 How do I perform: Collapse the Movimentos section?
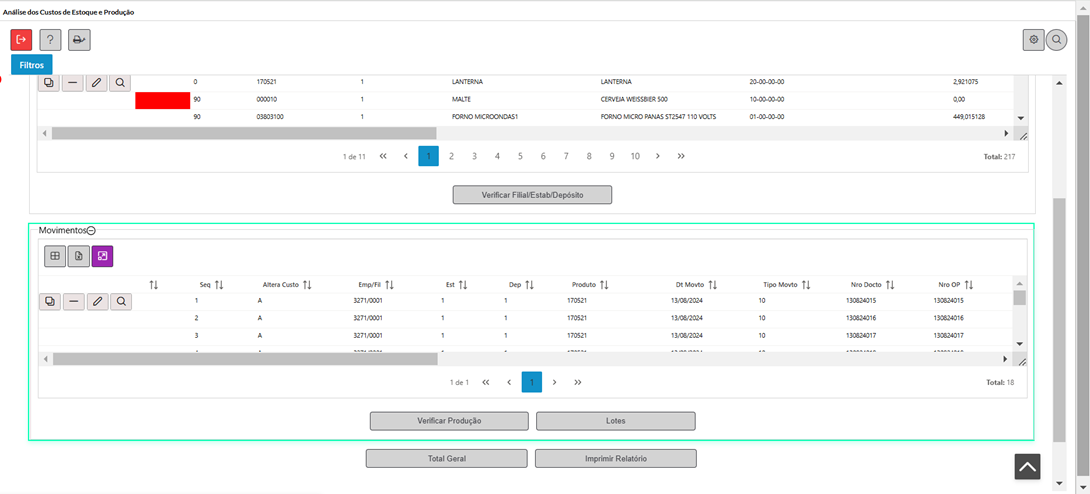(91, 231)
